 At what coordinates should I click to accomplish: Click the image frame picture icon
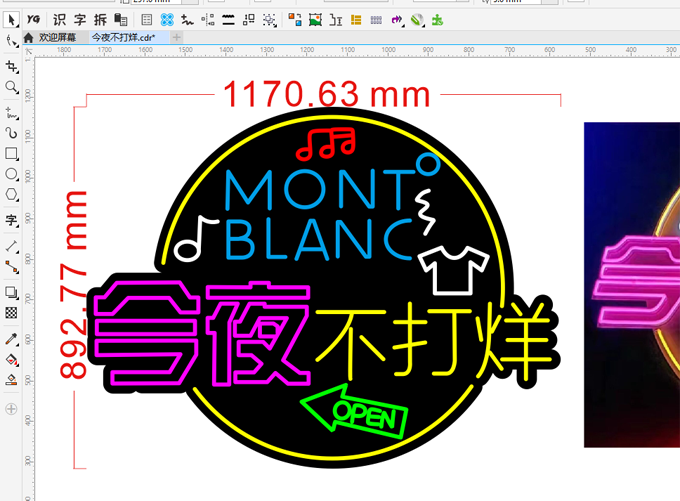(x=315, y=20)
